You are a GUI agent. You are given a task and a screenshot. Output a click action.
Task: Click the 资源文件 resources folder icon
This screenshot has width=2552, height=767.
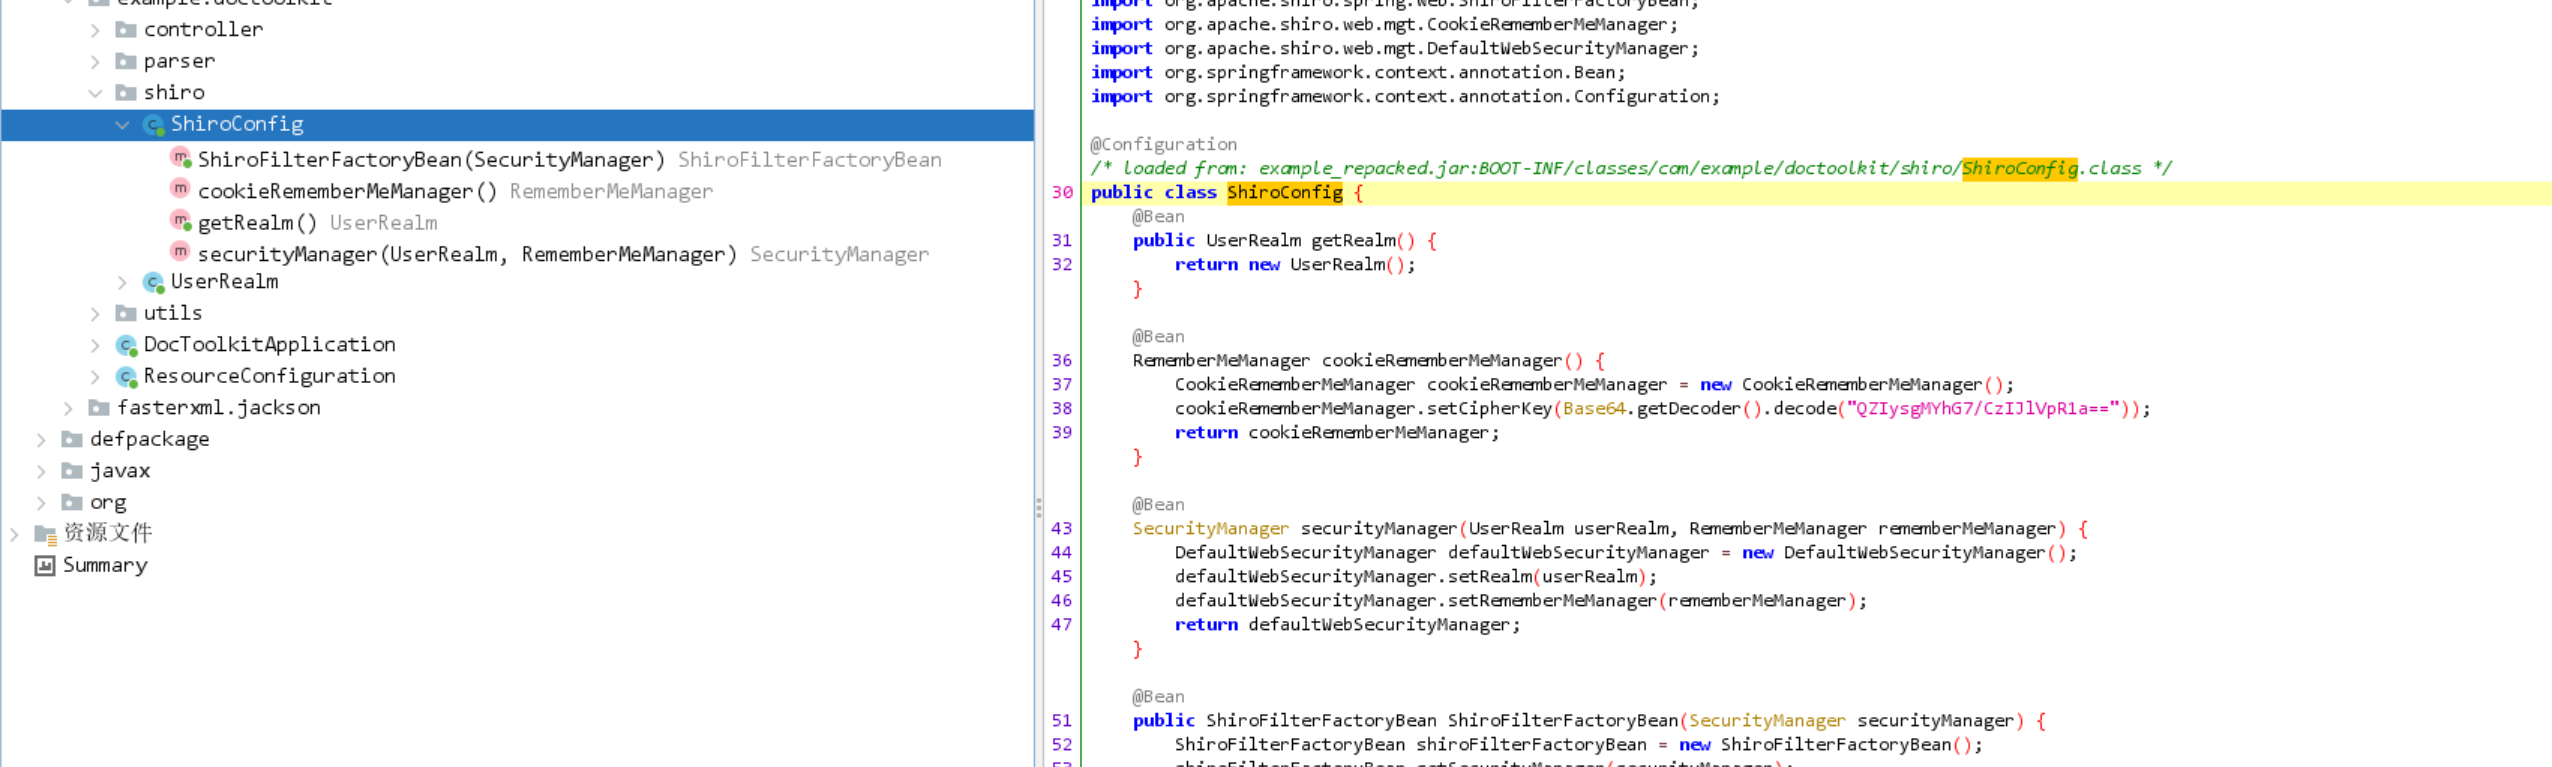point(46,535)
